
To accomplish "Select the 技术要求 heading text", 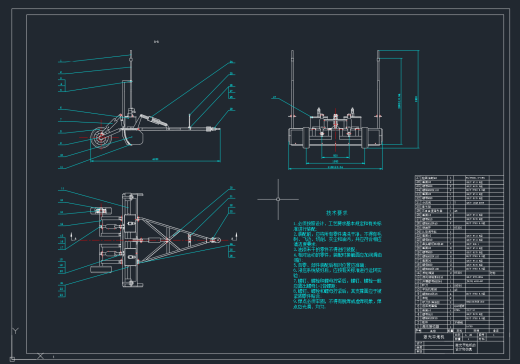I will [x=337, y=213].
